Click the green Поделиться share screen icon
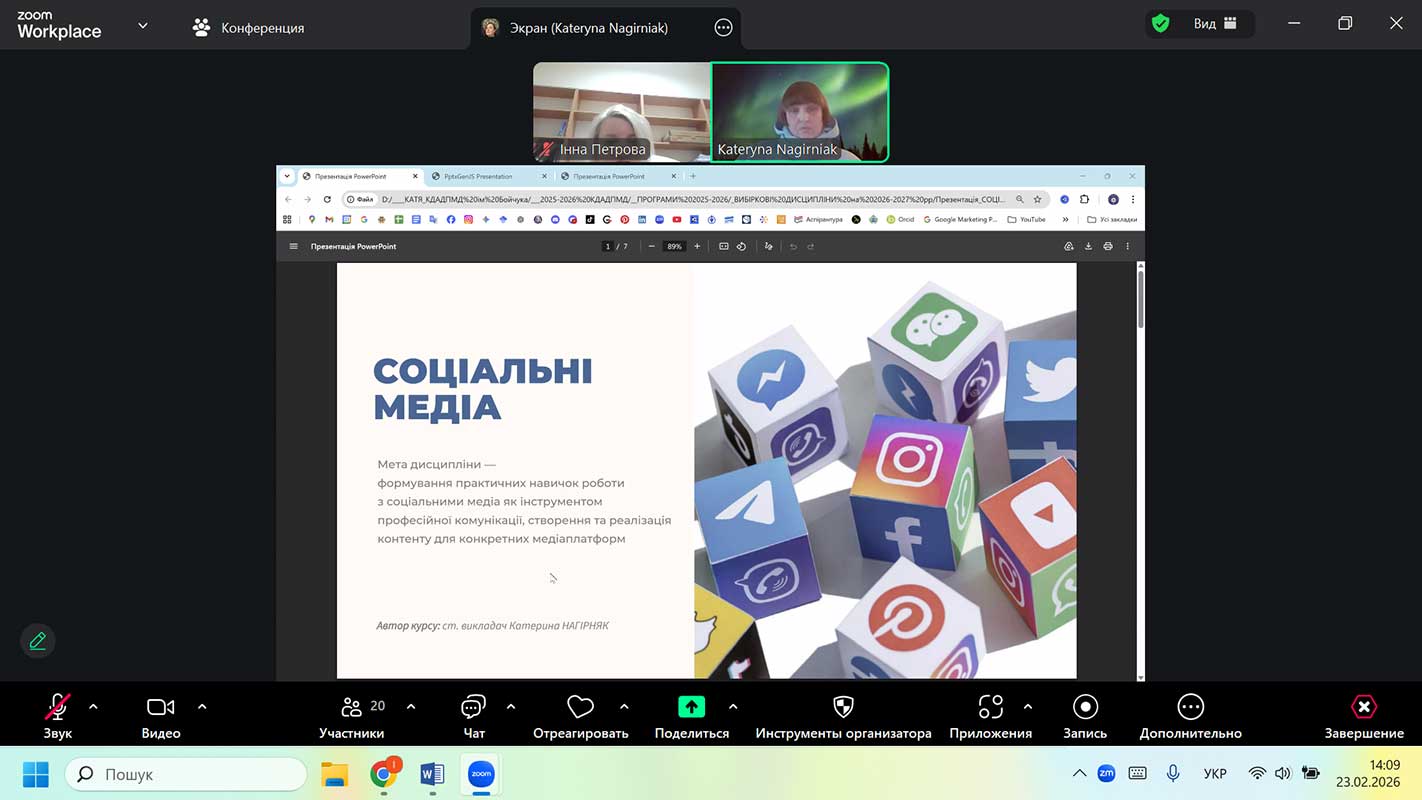Viewport: 1422px width, 800px height. [691, 707]
